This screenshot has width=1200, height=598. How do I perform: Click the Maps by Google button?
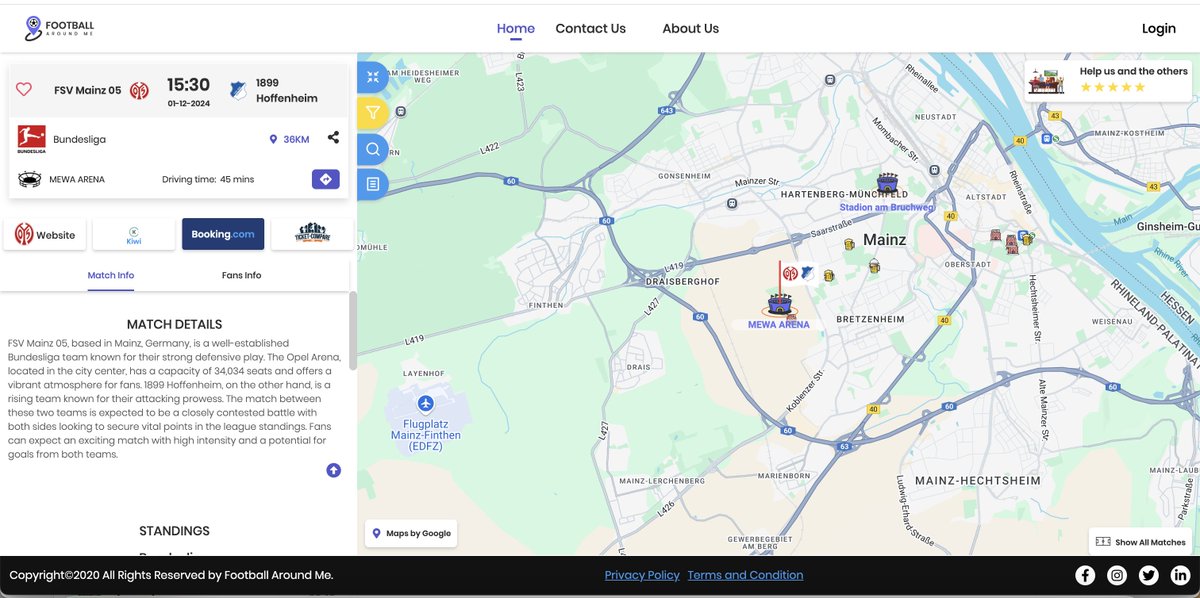(x=411, y=533)
